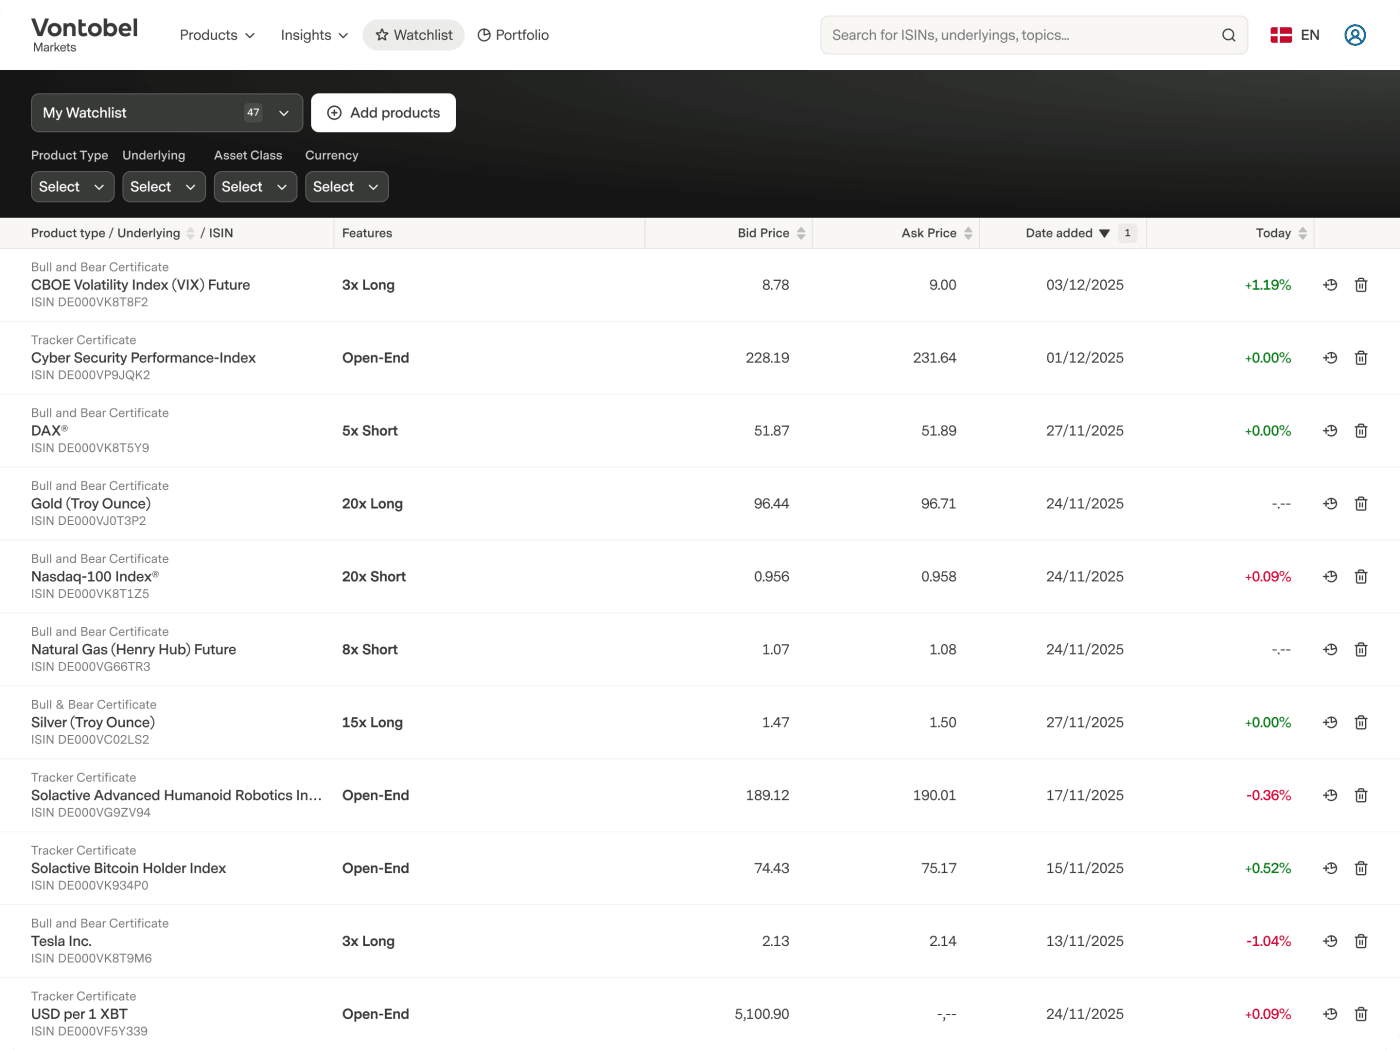
Task: Remove Tesla Inc. with trash icon
Action: [x=1361, y=942]
